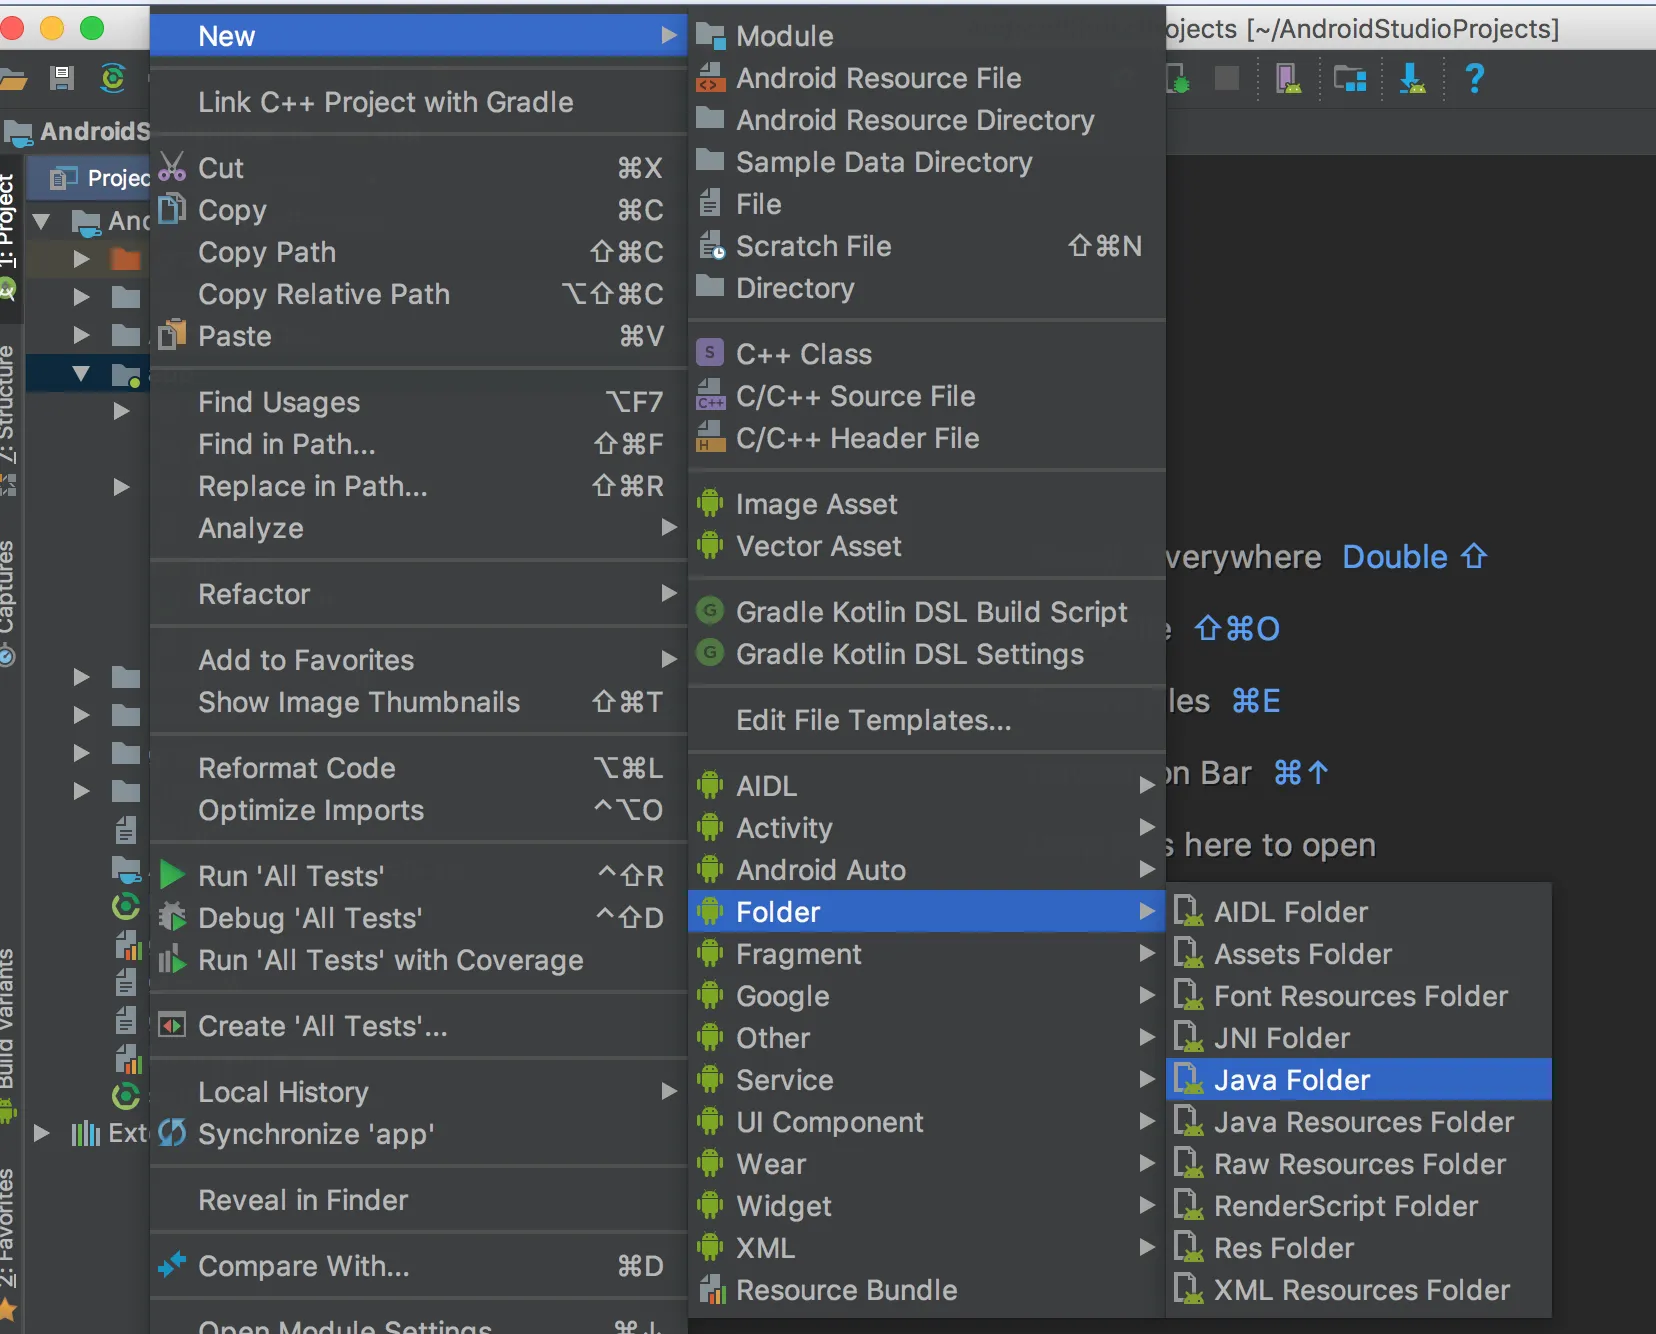Click the Resource Bundle icon
This screenshot has height=1334, width=1656.
pyautogui.click(x=711, y=1290)
